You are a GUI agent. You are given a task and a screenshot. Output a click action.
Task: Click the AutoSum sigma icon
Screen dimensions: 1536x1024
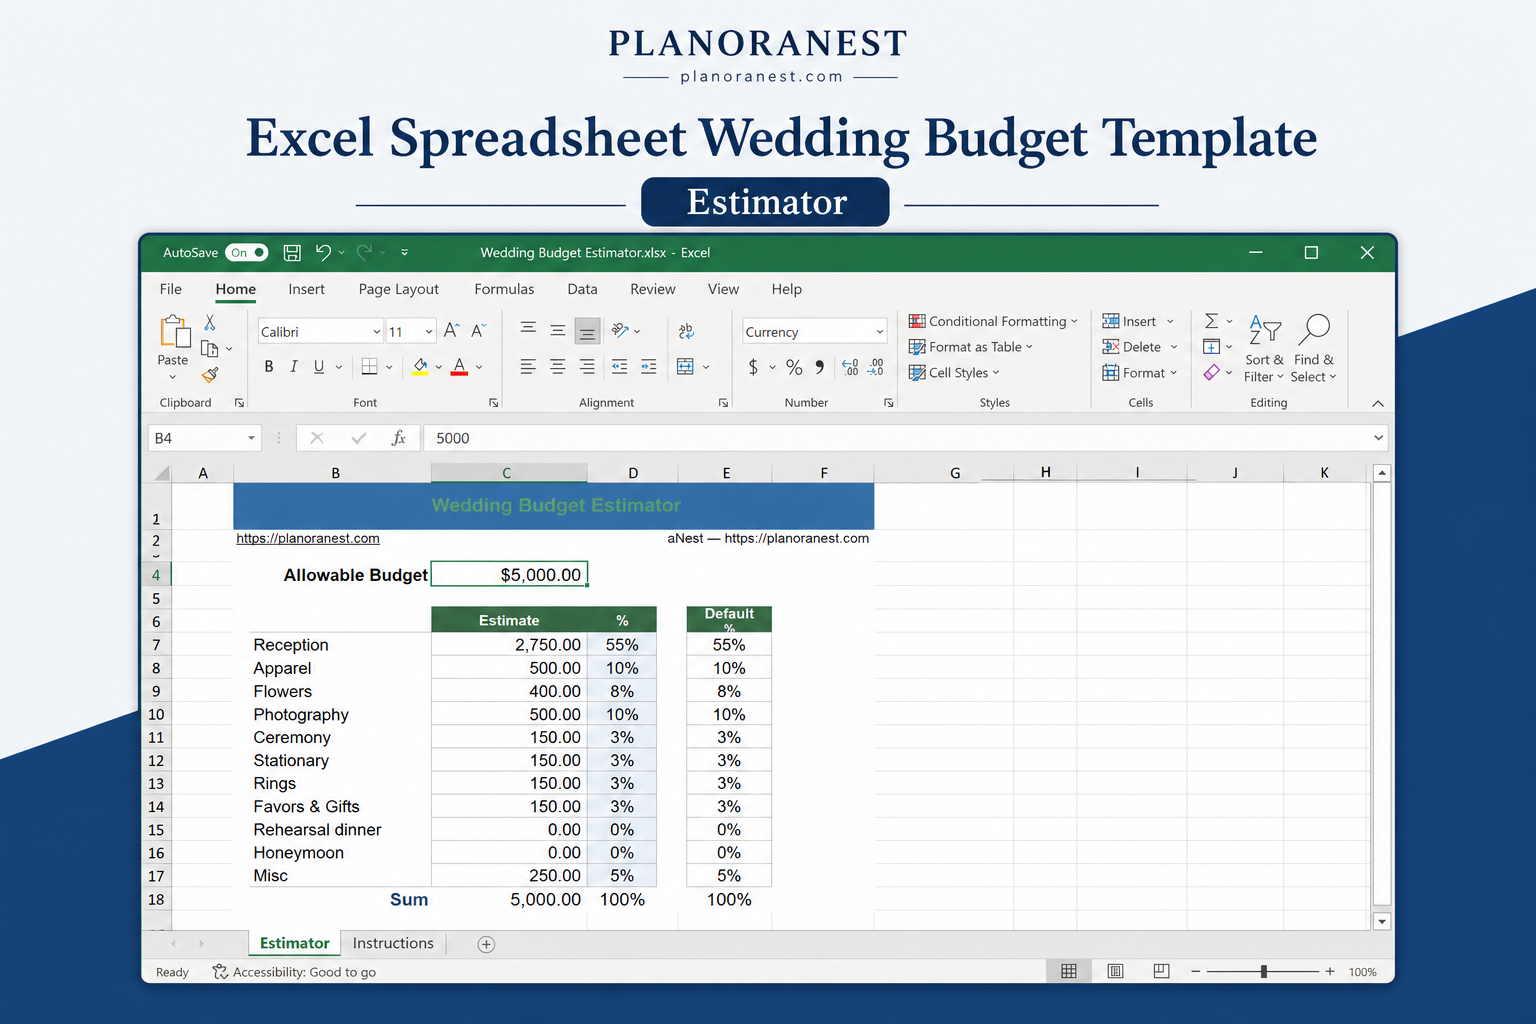click(1211, 321)
